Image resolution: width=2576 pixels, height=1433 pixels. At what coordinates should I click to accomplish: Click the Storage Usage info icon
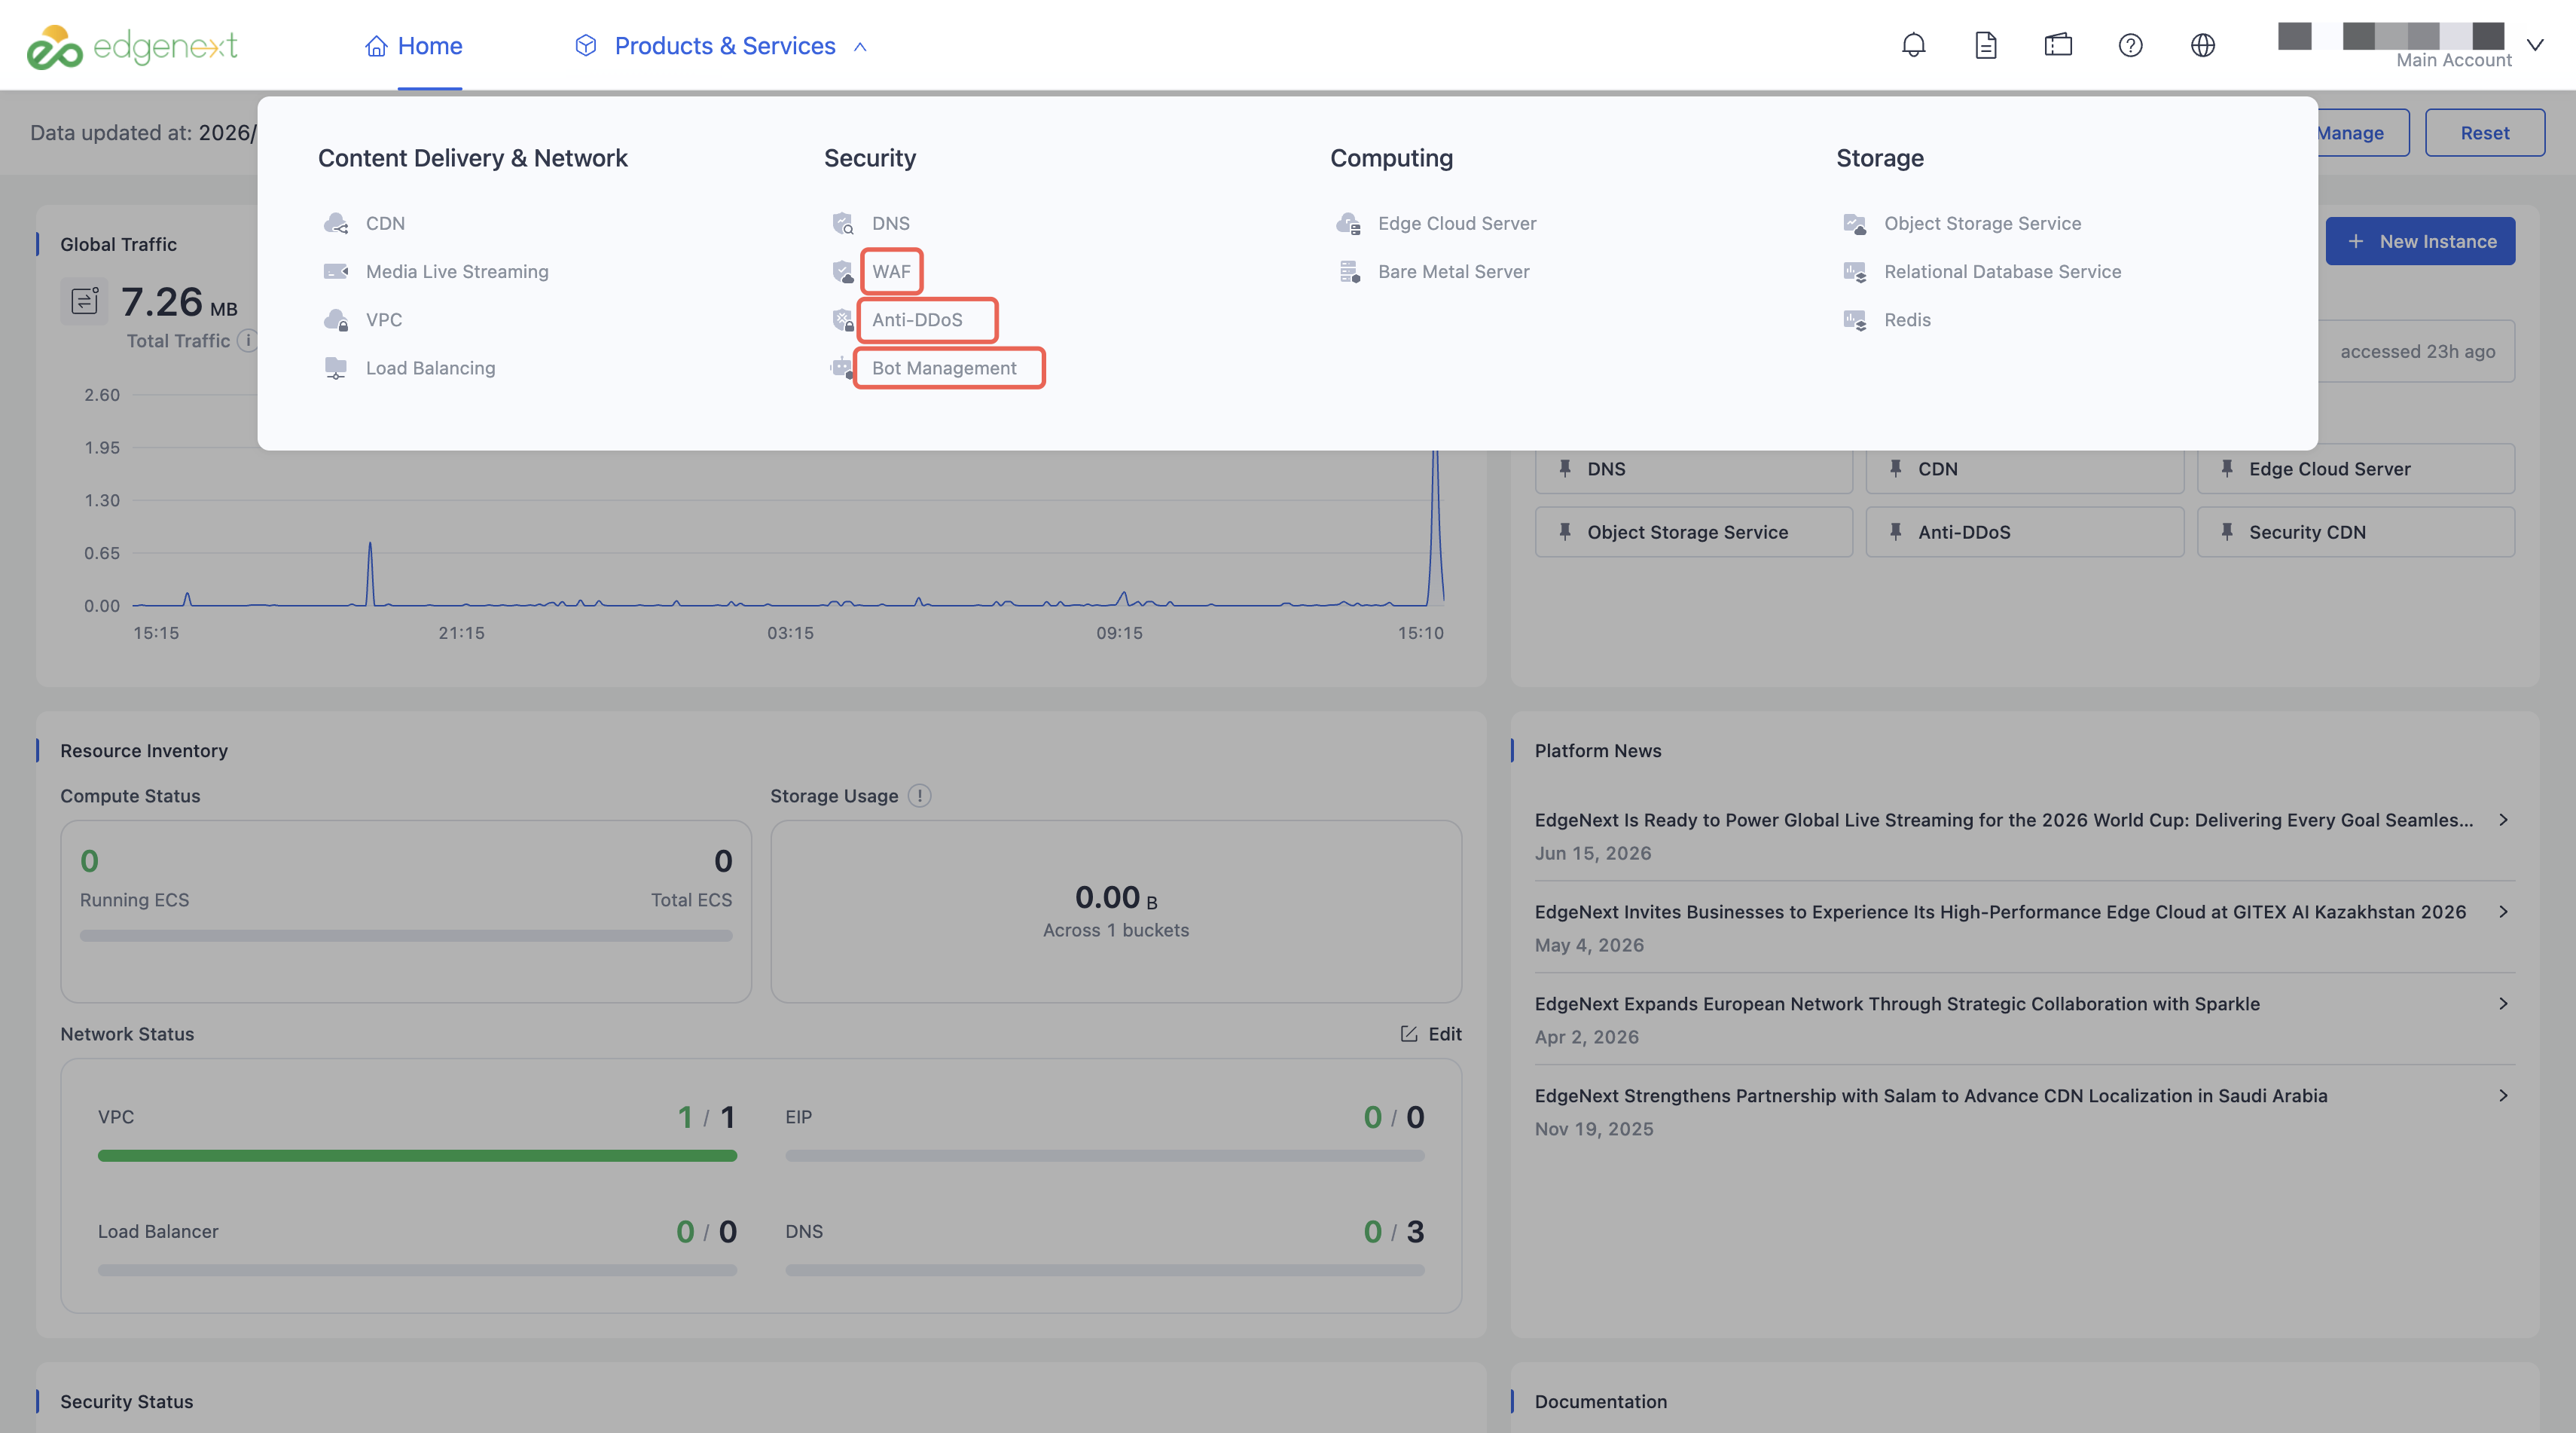[919, 796]
